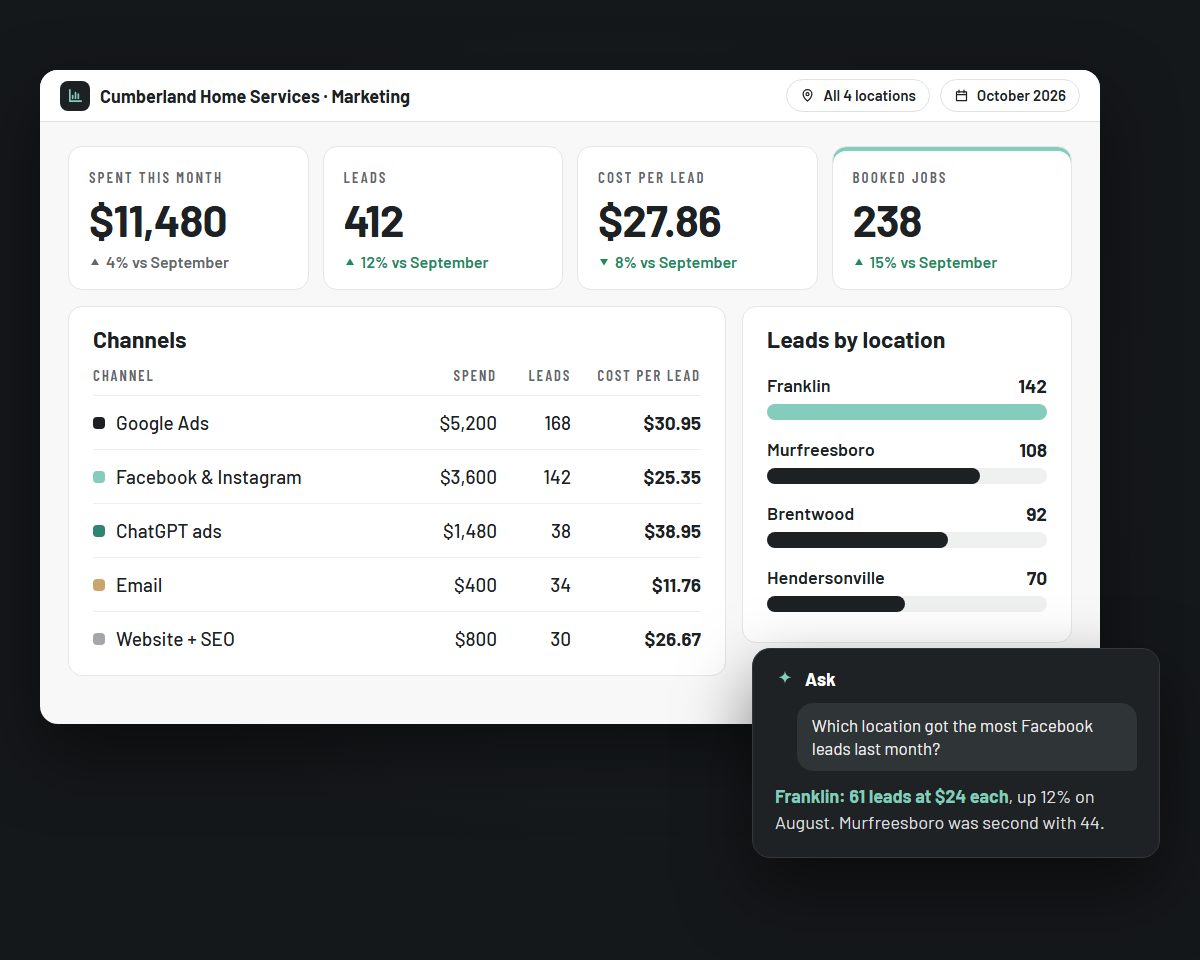Click the 238 booked jobs total
Viewport: 1200px width, 960px height.
tap(887, 221)
